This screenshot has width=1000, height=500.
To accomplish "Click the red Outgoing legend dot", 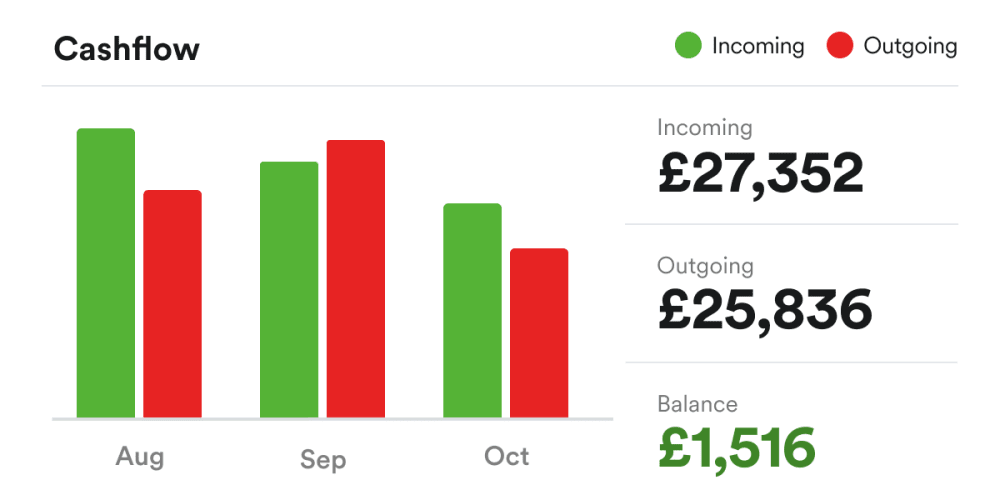I will (x=840, y=46).
